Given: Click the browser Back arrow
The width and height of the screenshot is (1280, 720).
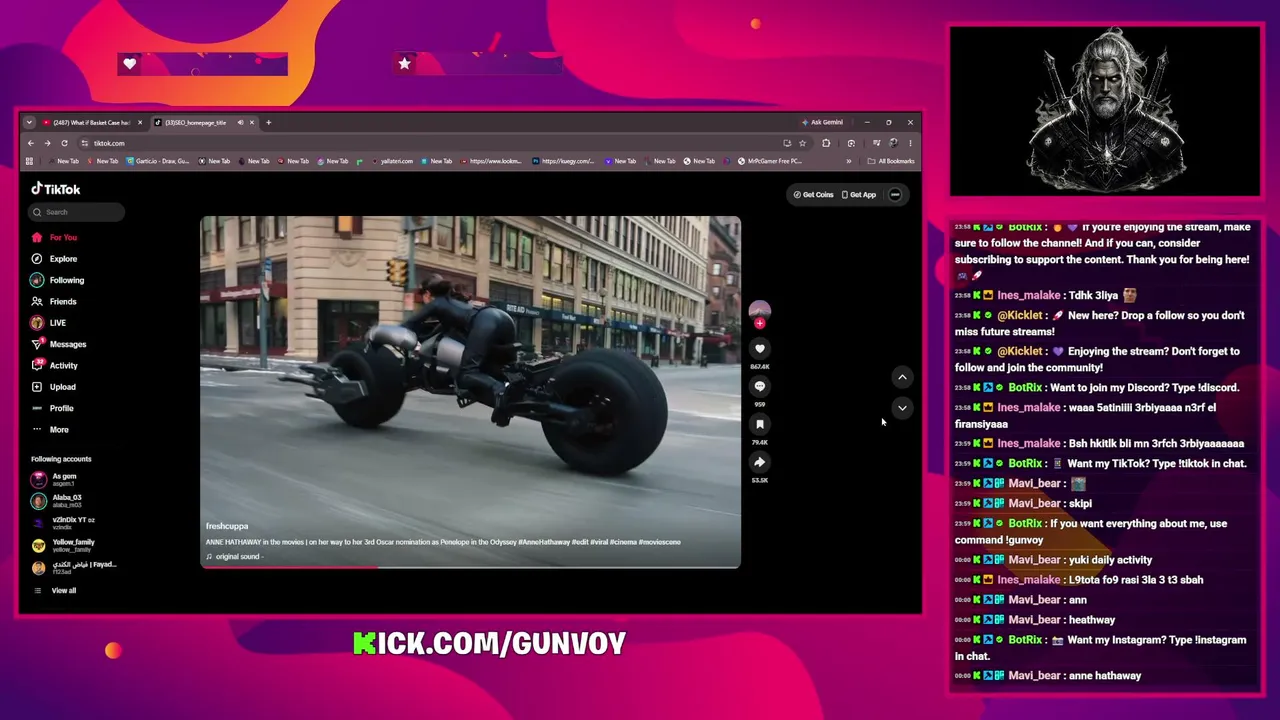Looking at the screenshot, I should point(31,144).
